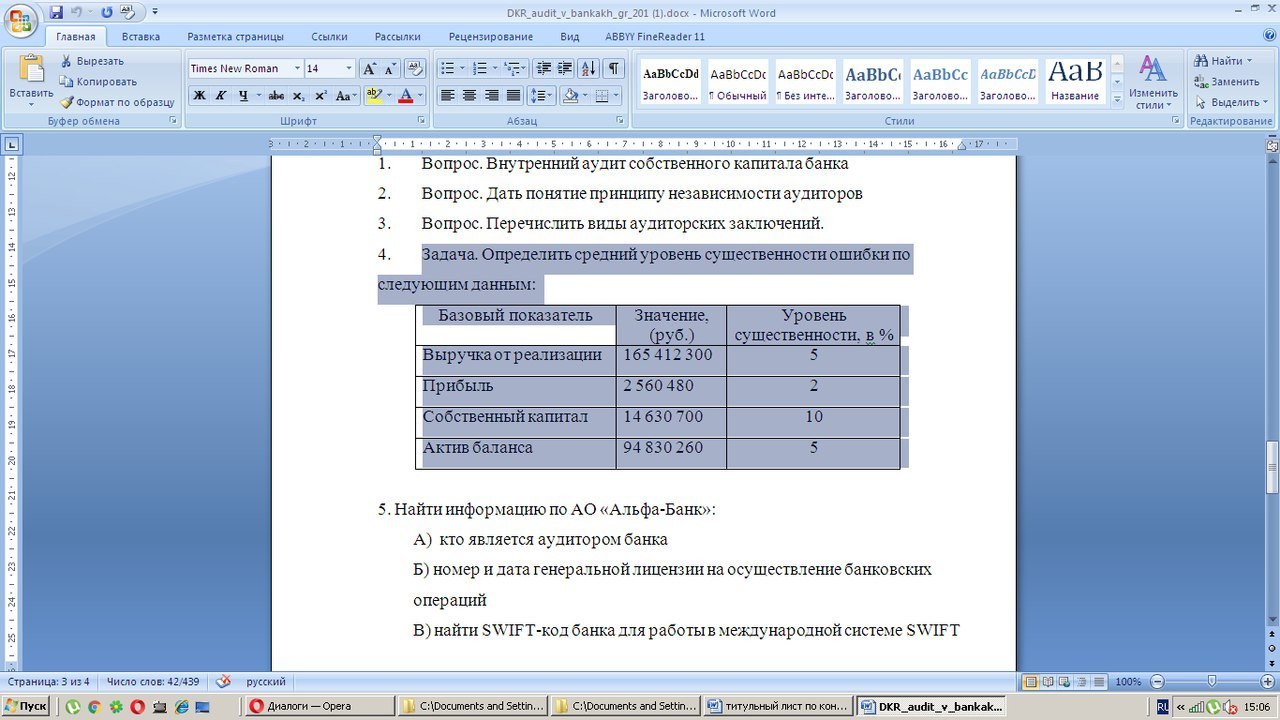Toggle subscript formatting
This screenshot has height=720, width=1280.
tap(299, 96)
